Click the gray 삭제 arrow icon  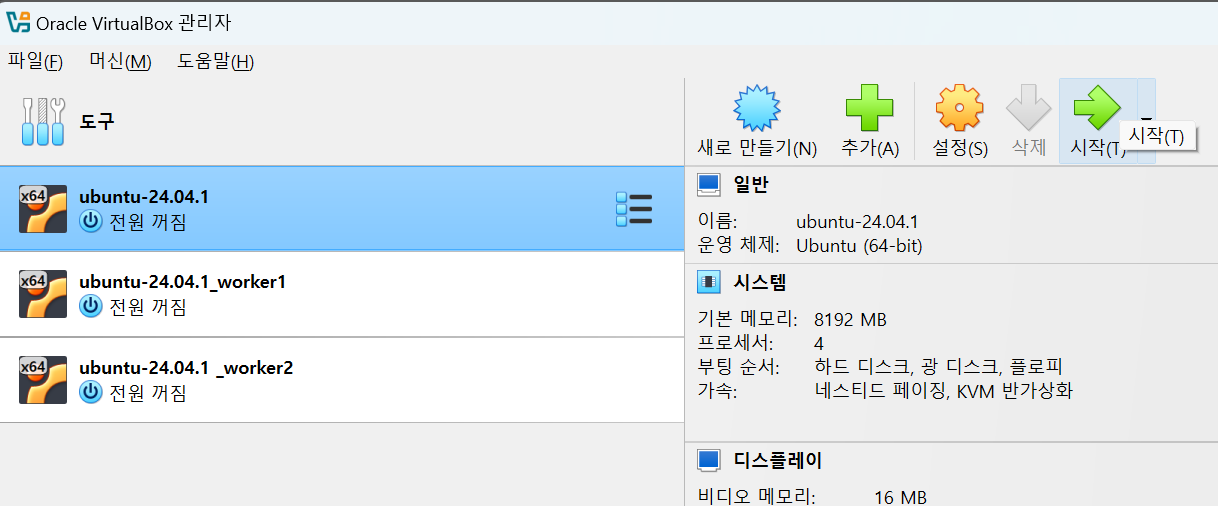click(x=1028, y=108)
